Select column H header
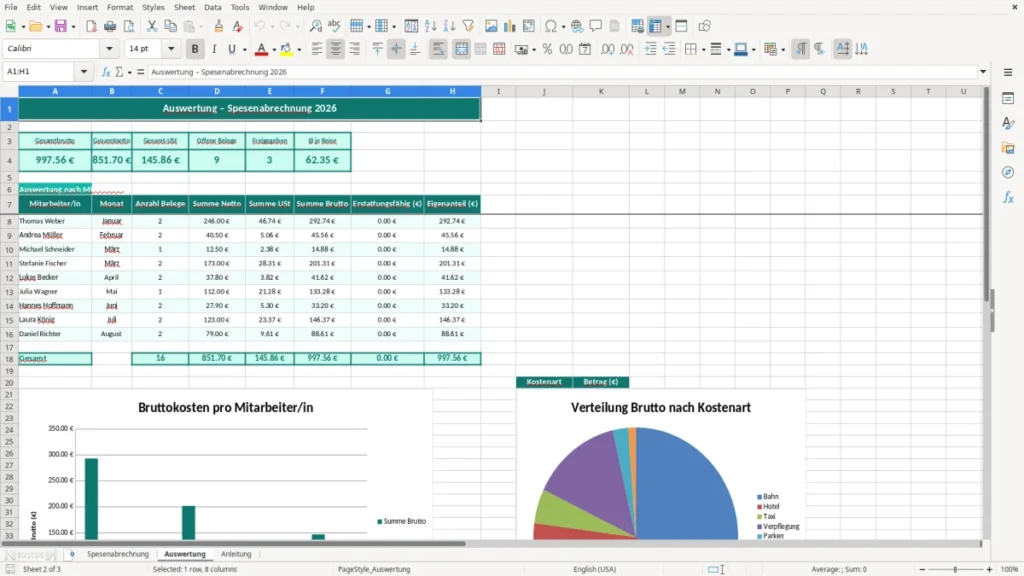The width and height of the screenshot is (1024, 576). point(452,91)
